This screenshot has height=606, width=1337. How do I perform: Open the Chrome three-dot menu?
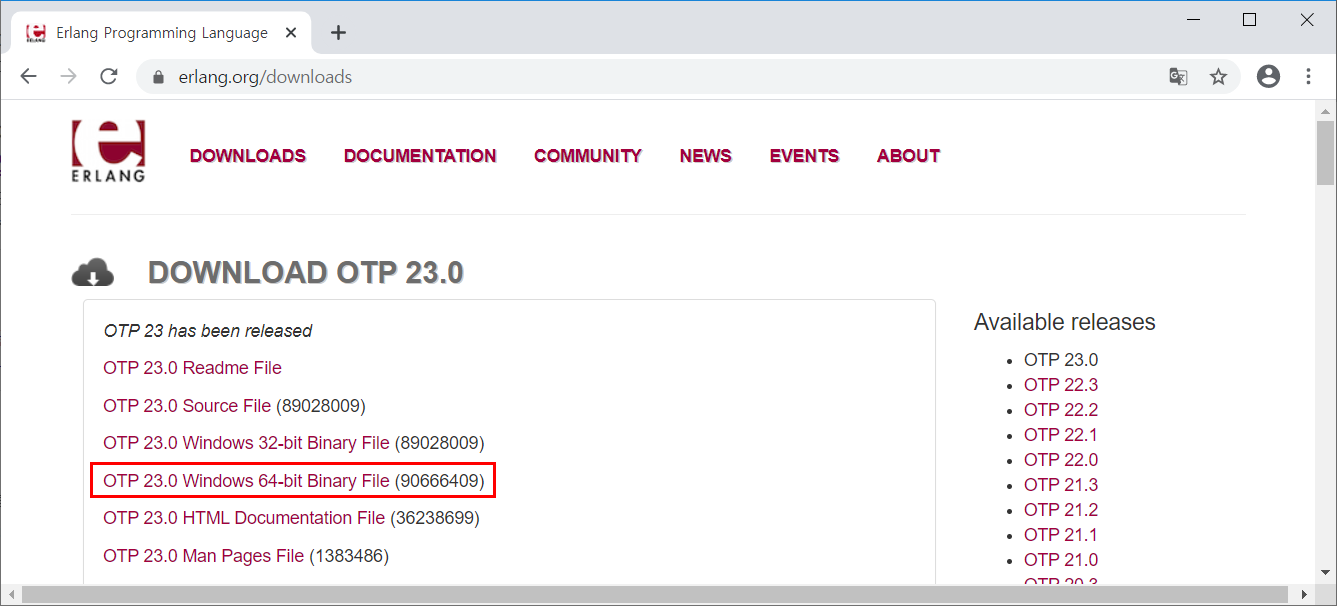click(1308, 76)
